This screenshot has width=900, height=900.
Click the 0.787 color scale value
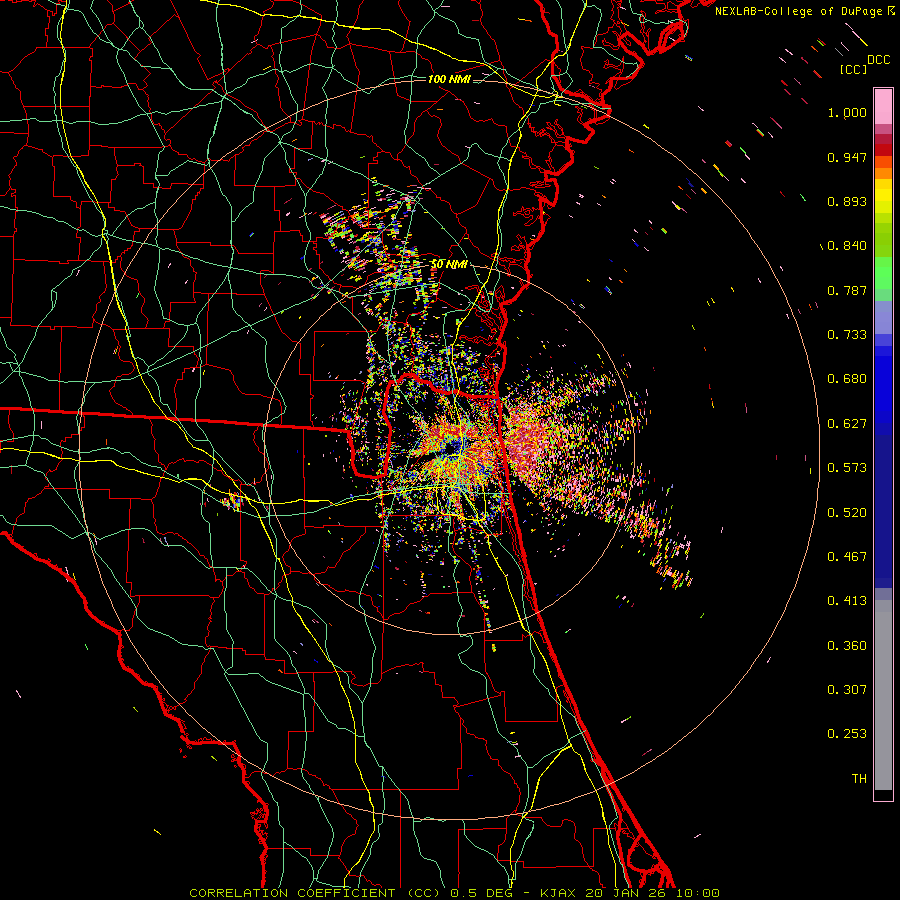pos(847,290)
